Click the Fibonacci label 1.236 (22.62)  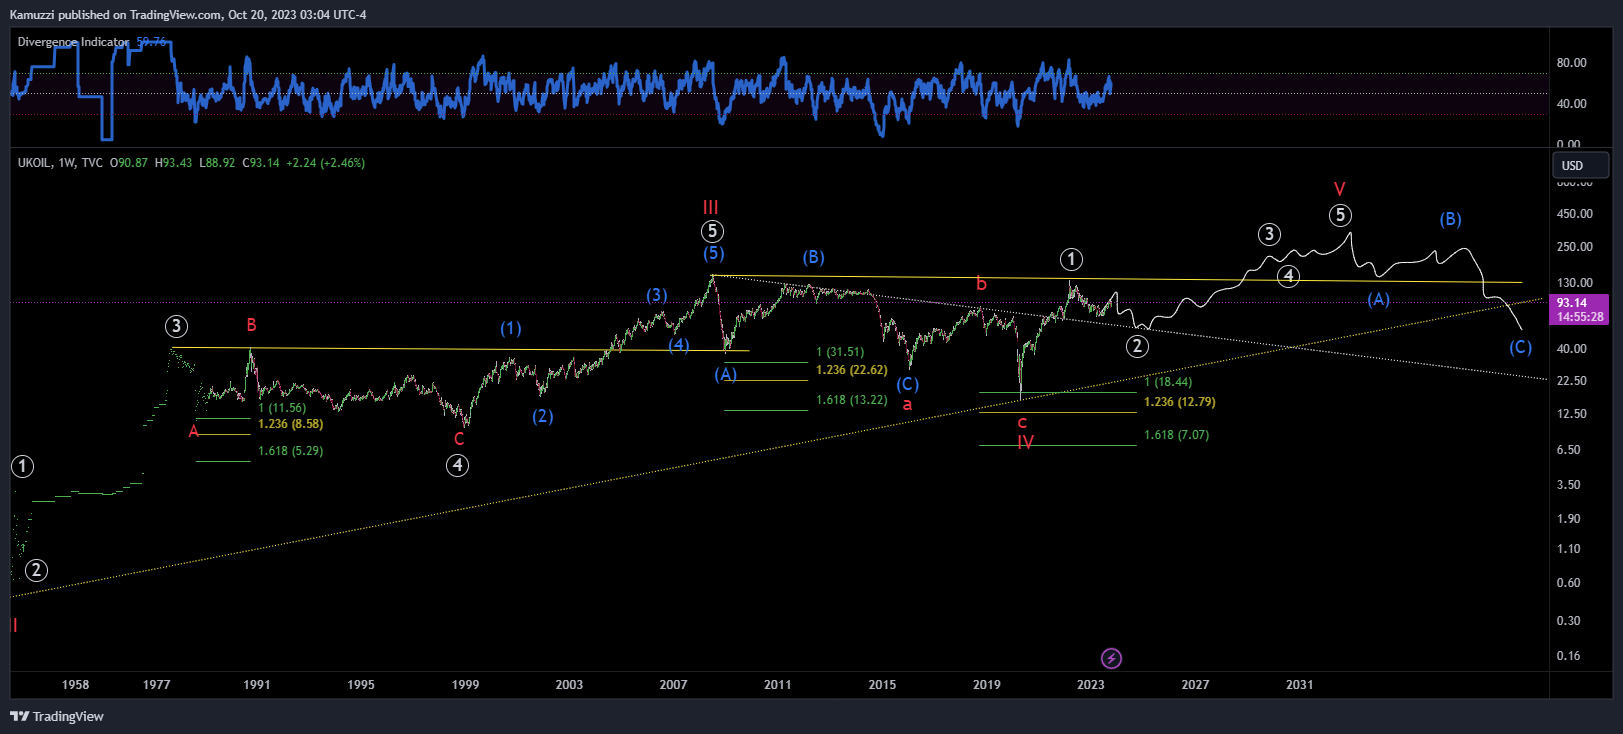(x=852, y=370)
